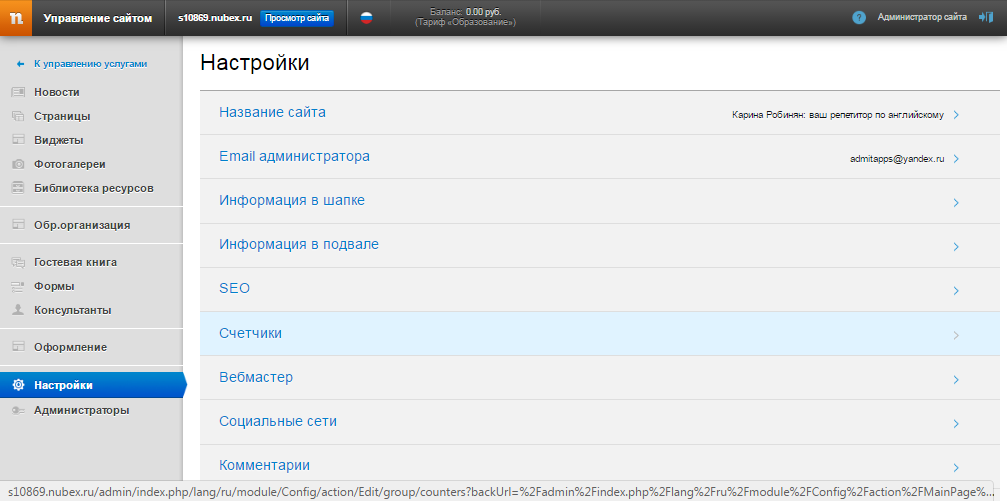1007x501 pixels.
Task: Click the Консультанты person icon
Action: (x=18, y=310)
